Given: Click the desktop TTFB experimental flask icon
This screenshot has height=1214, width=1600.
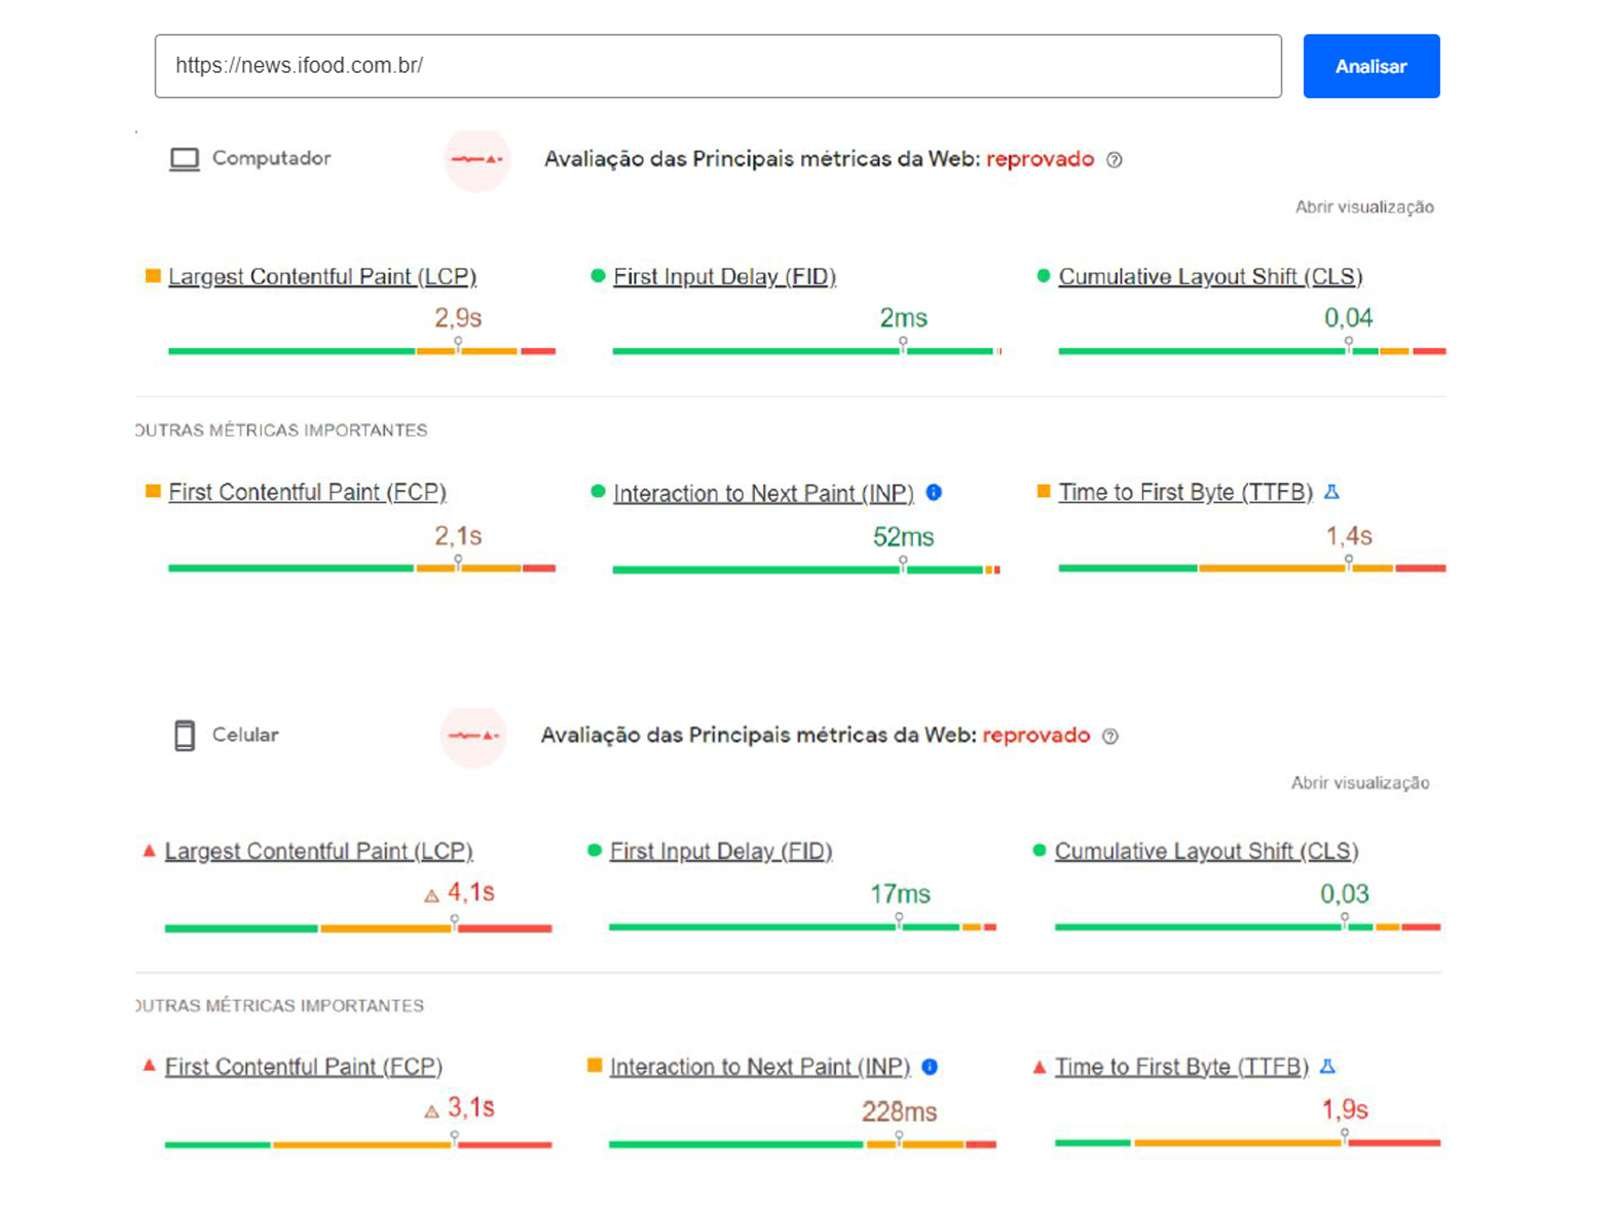Looking at the screenshot, I should tap(1332, 492).
